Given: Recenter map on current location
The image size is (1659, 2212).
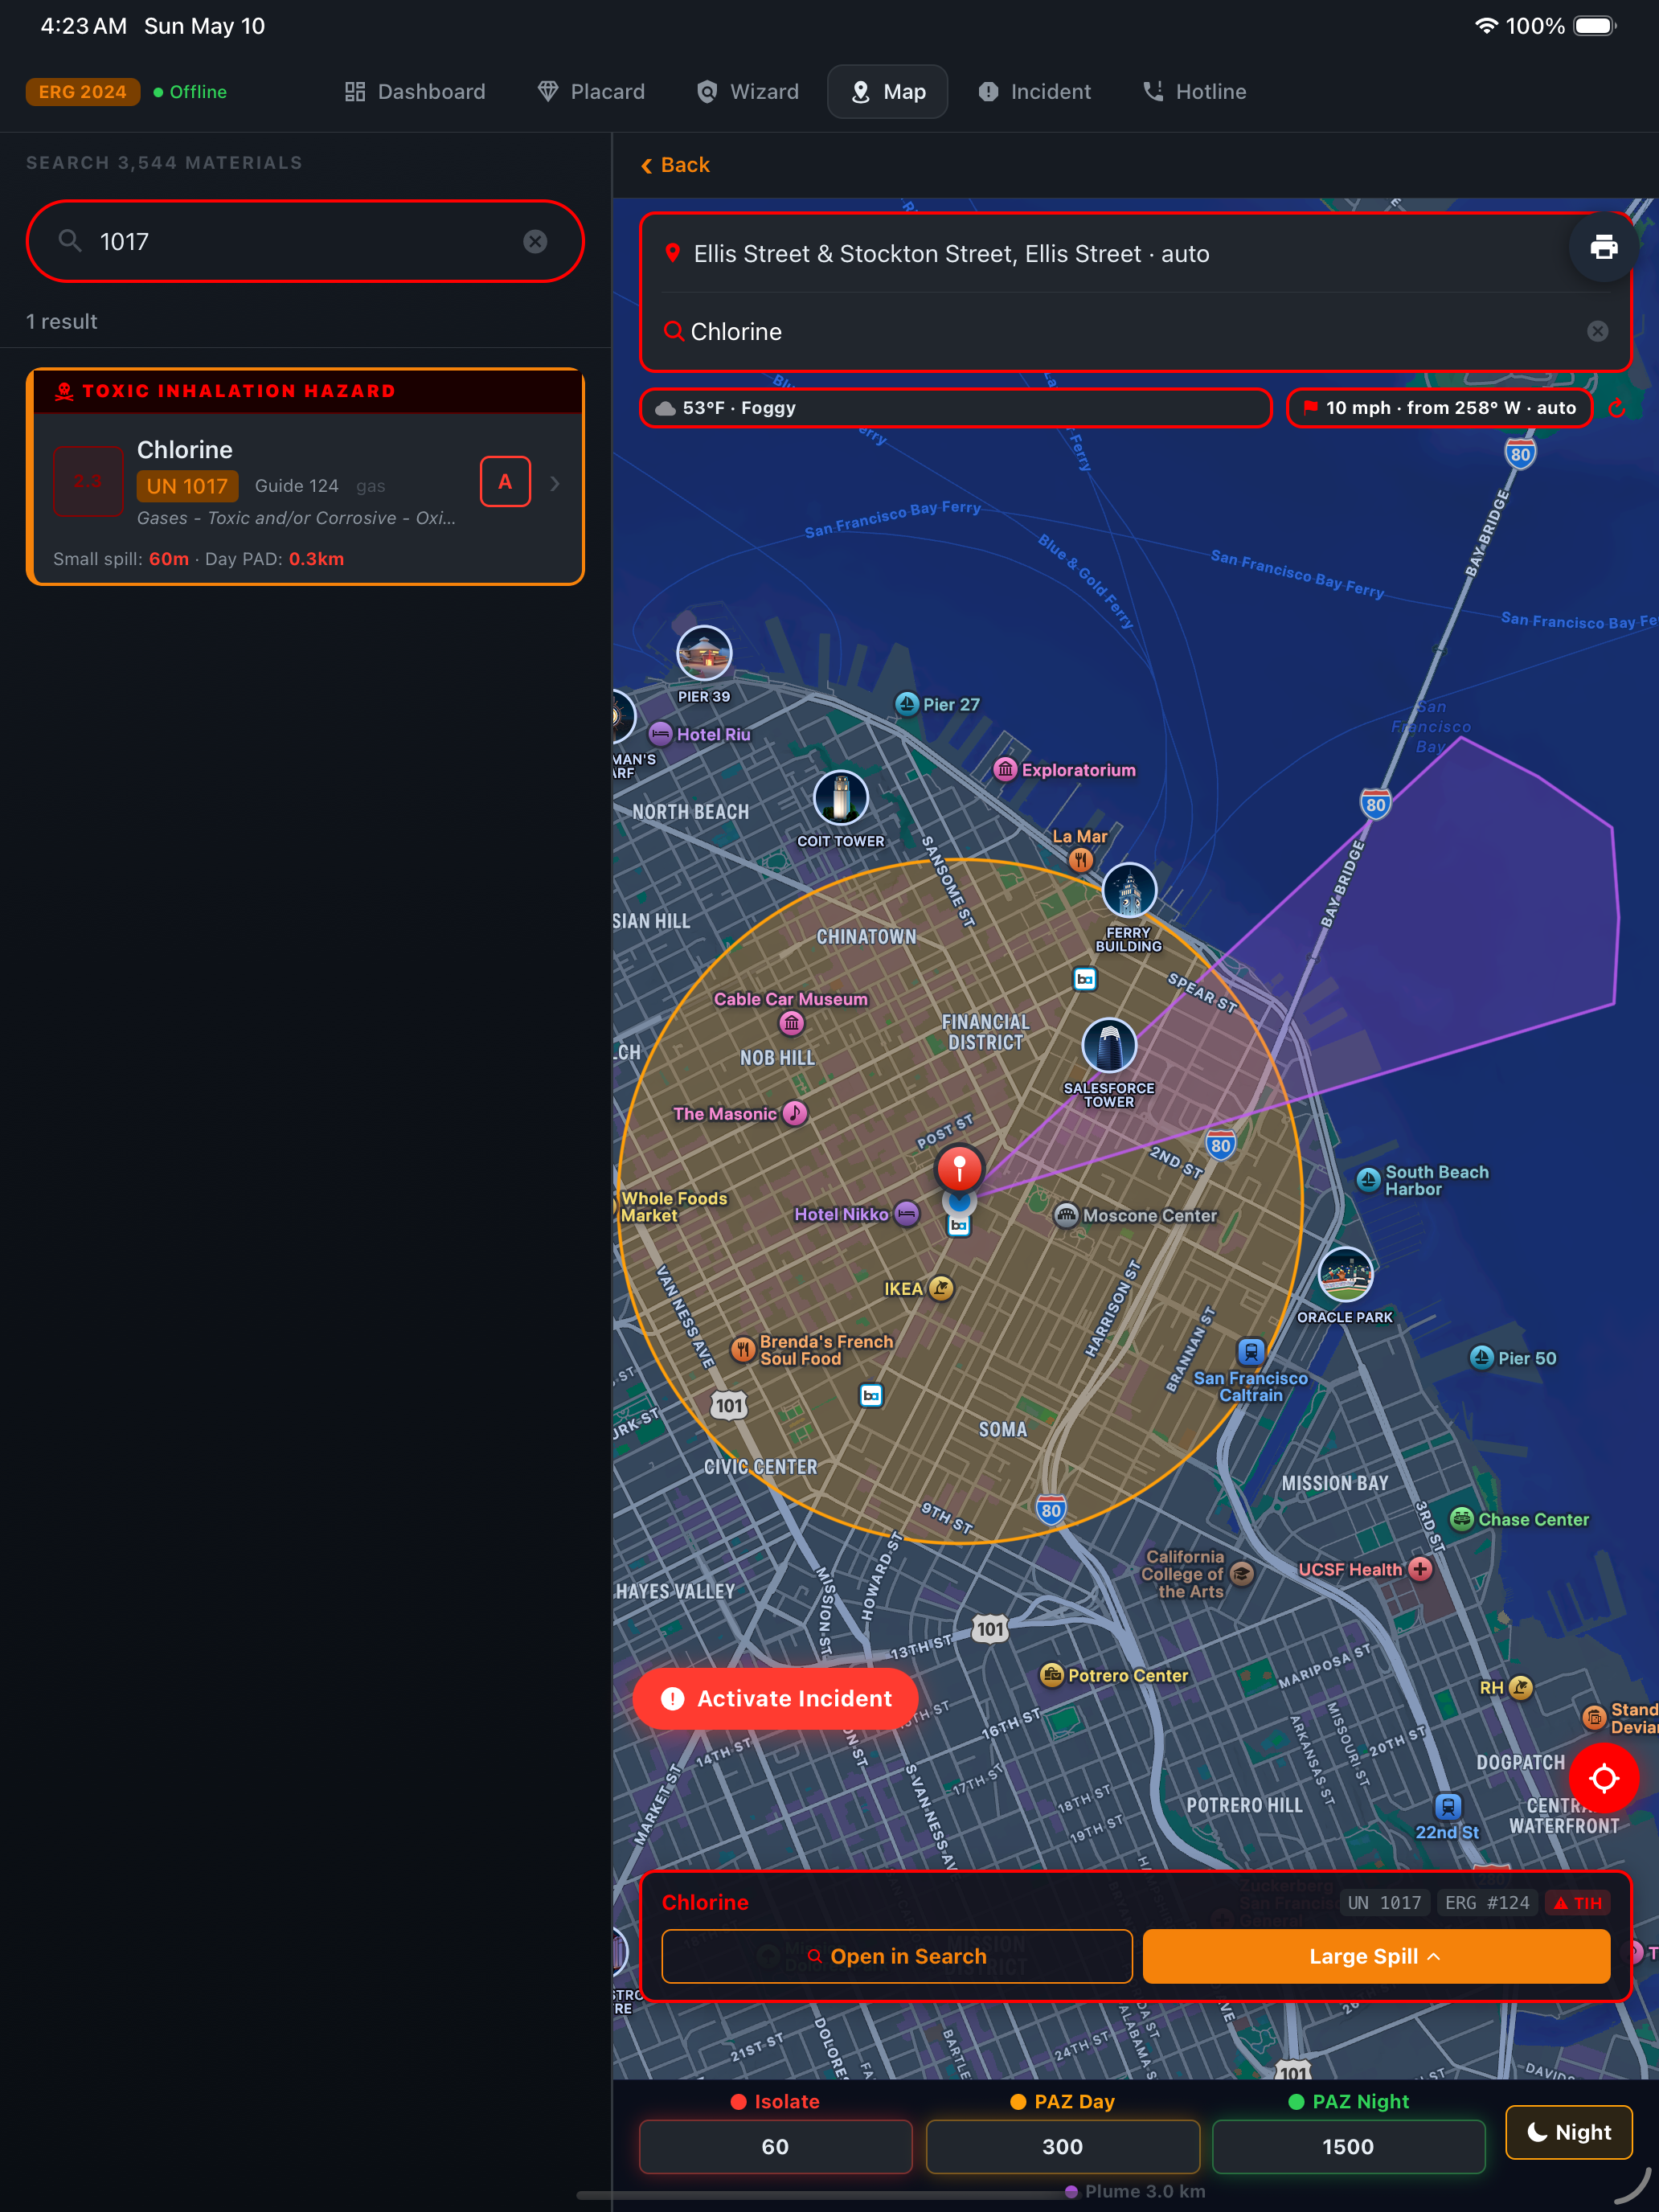Looking at the screenshot, I should point(1603,1779).
